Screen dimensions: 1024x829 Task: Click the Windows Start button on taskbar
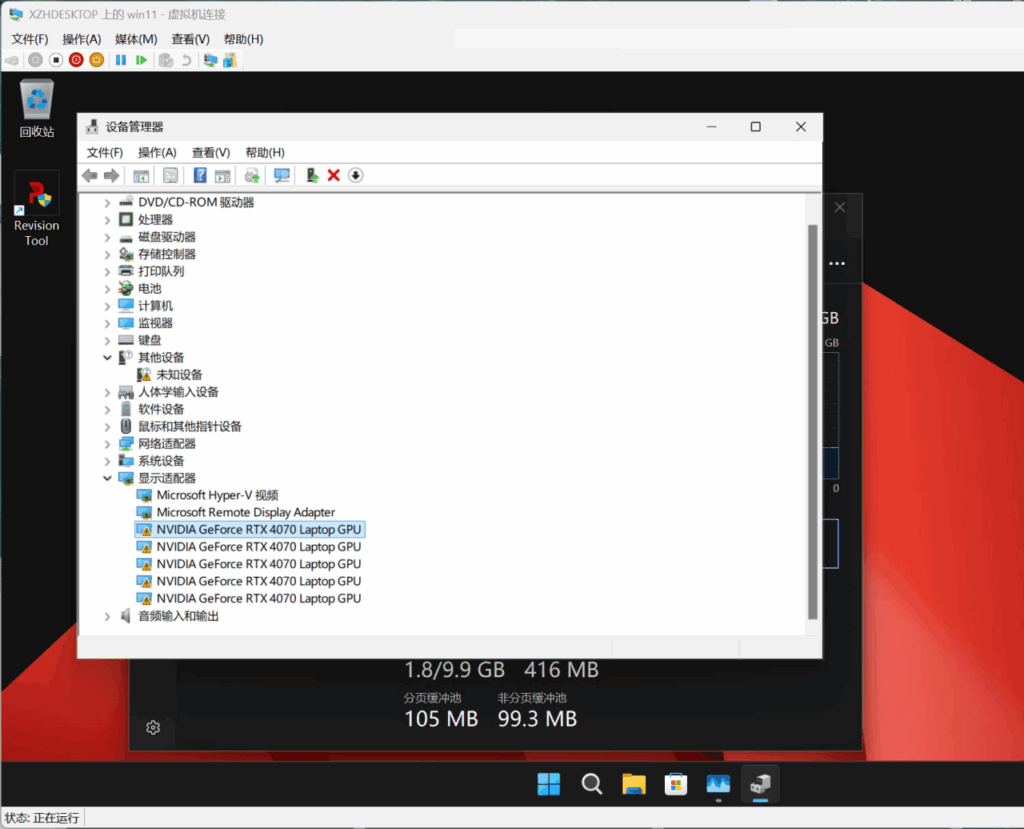[549, 784]
